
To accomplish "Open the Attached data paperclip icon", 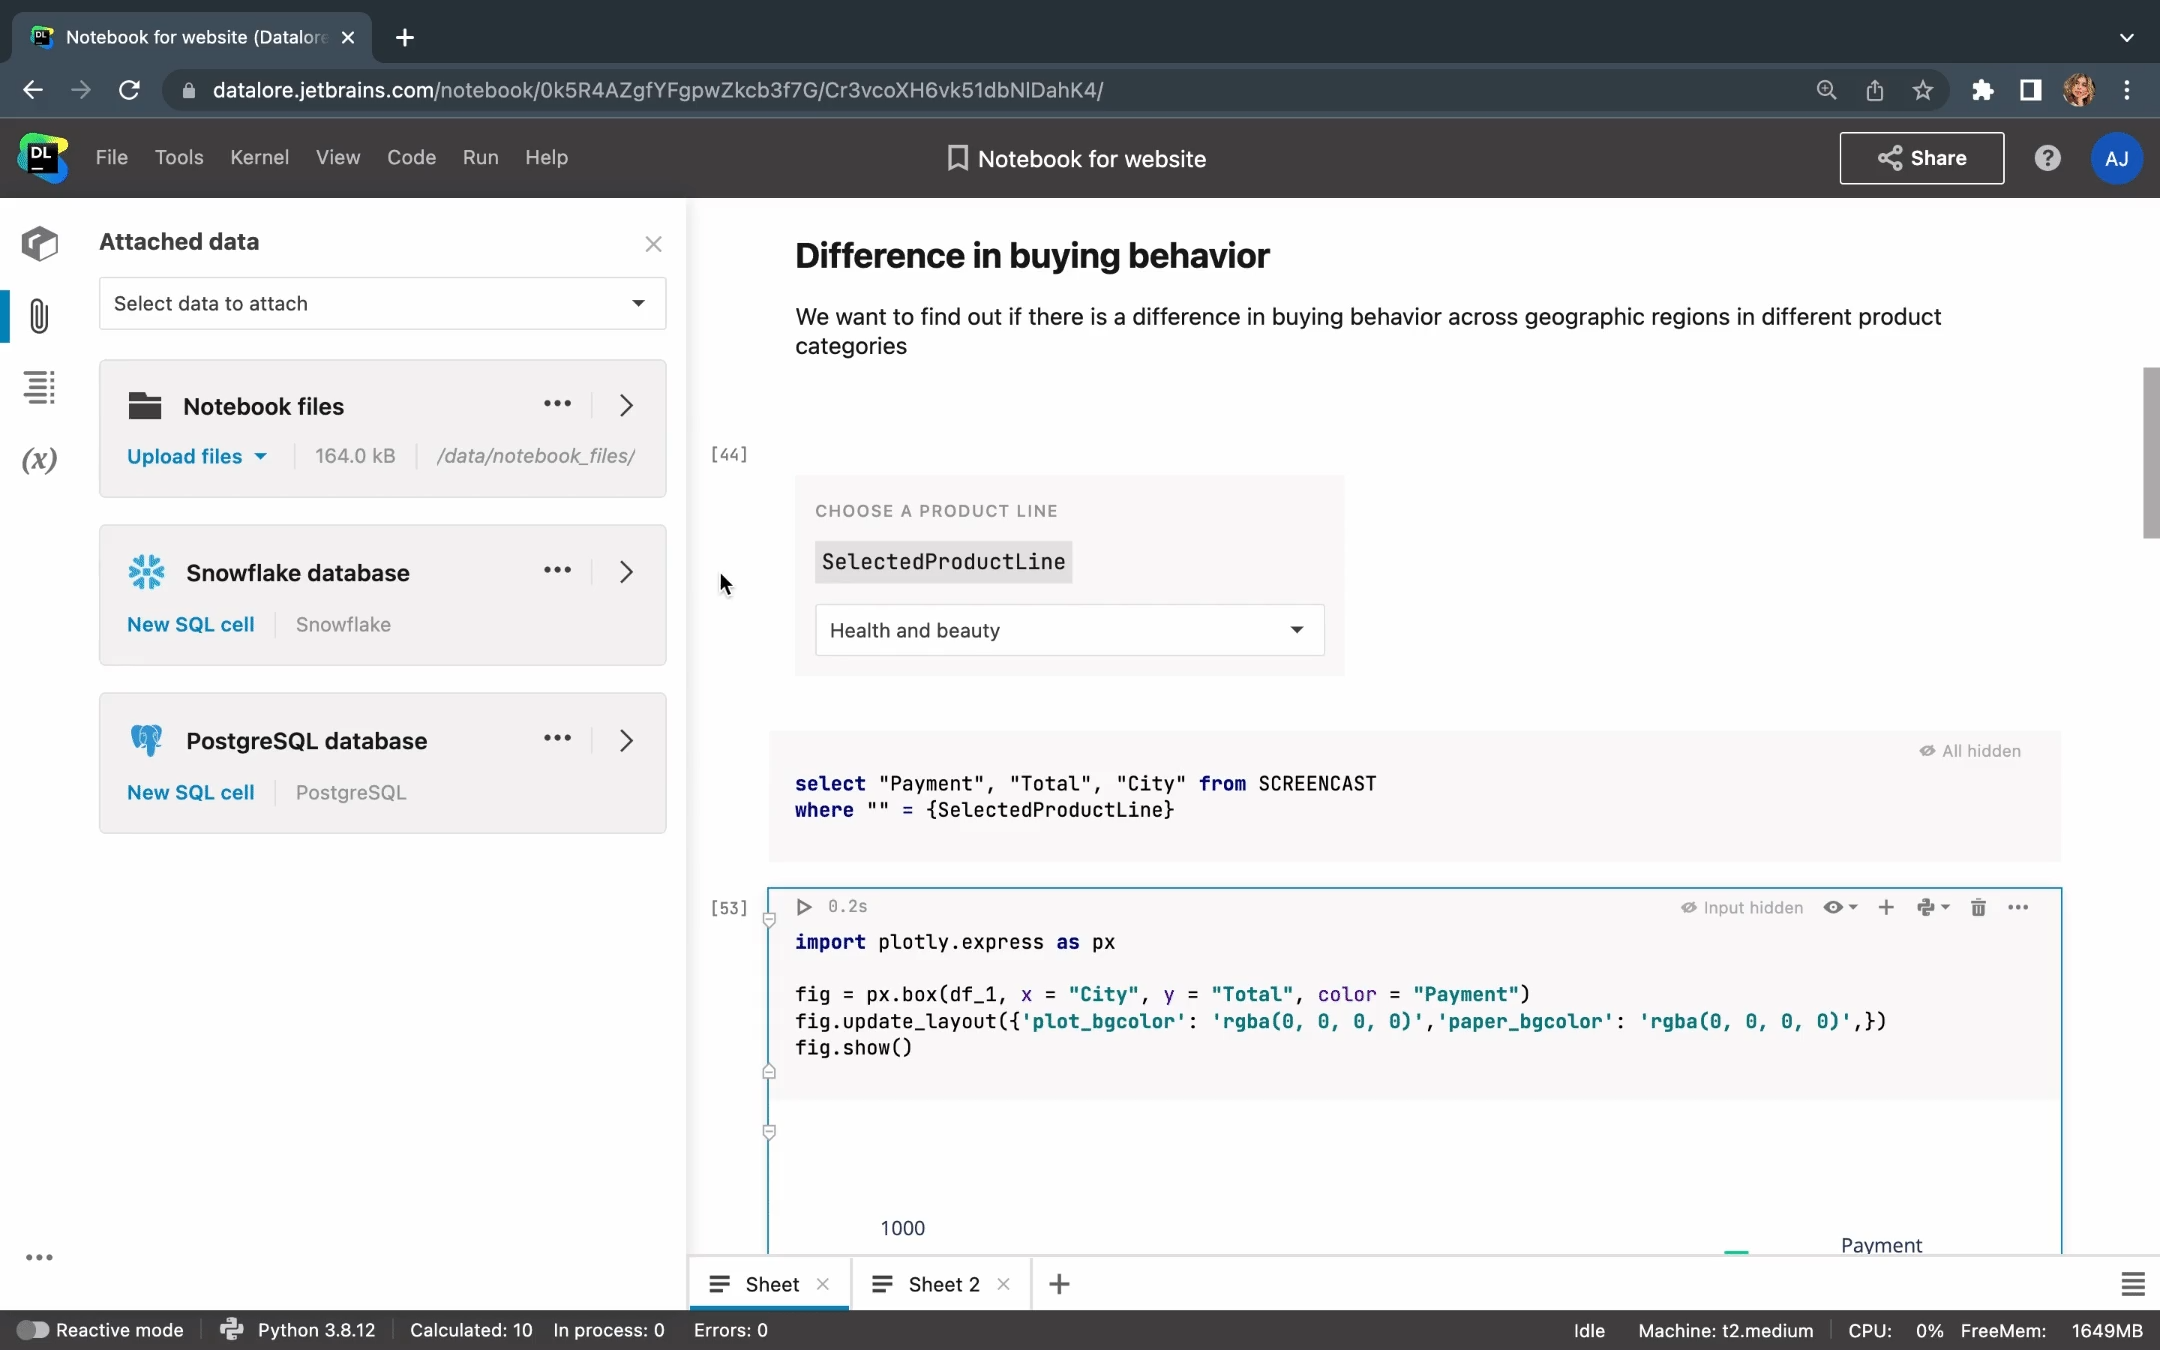I will tap(39, 316).
